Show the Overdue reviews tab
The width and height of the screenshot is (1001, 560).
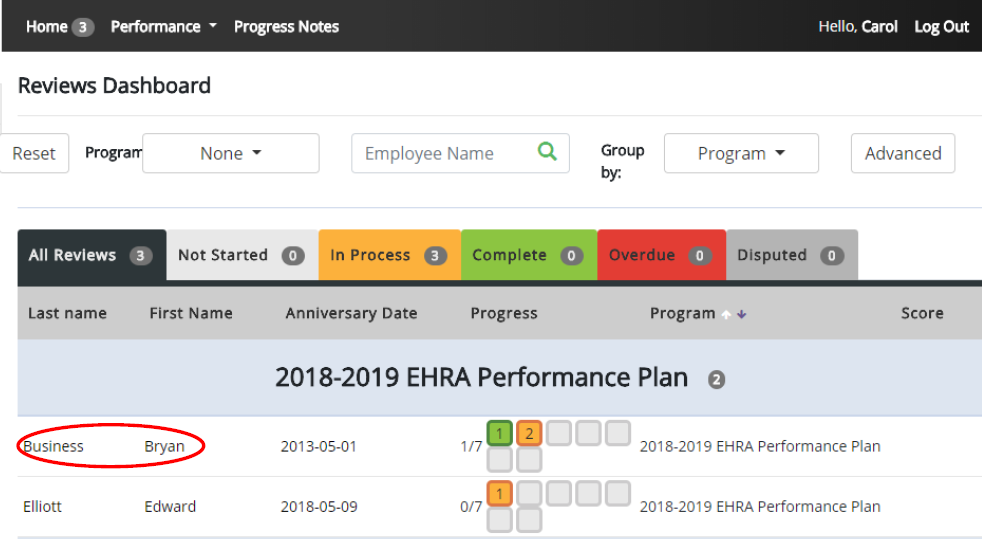click(660, 256)
